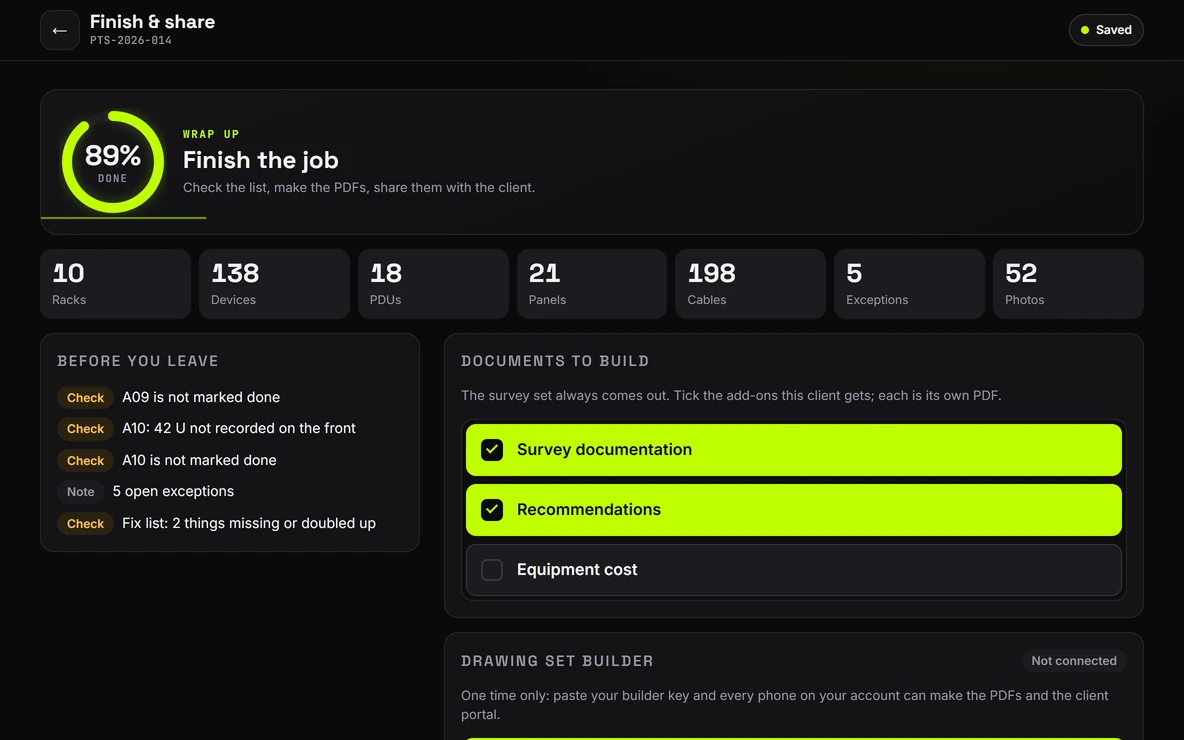
Task: Click the 89% done progress ring
Action: tap(113, 162)
